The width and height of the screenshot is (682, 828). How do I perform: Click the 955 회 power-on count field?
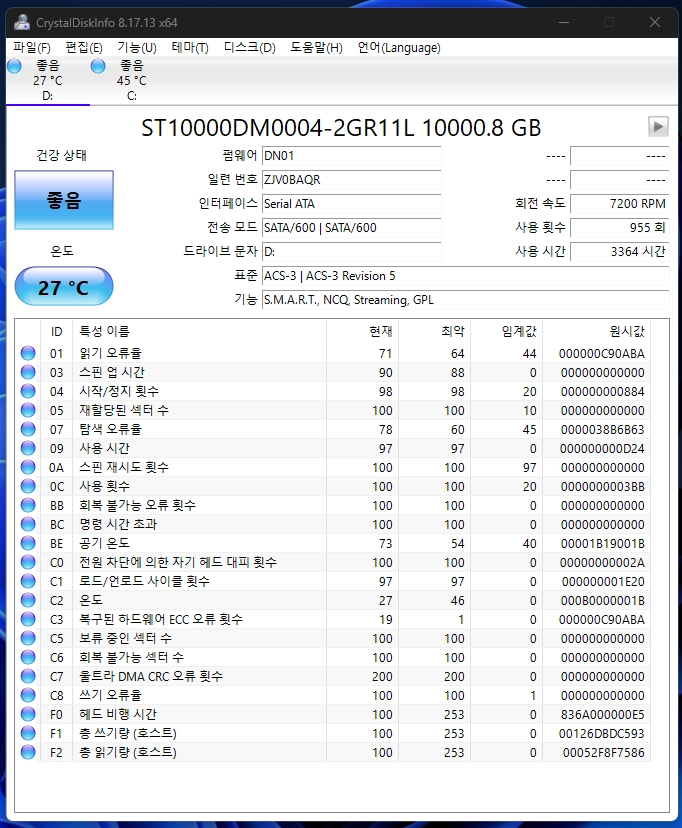(x=620, y=228)
